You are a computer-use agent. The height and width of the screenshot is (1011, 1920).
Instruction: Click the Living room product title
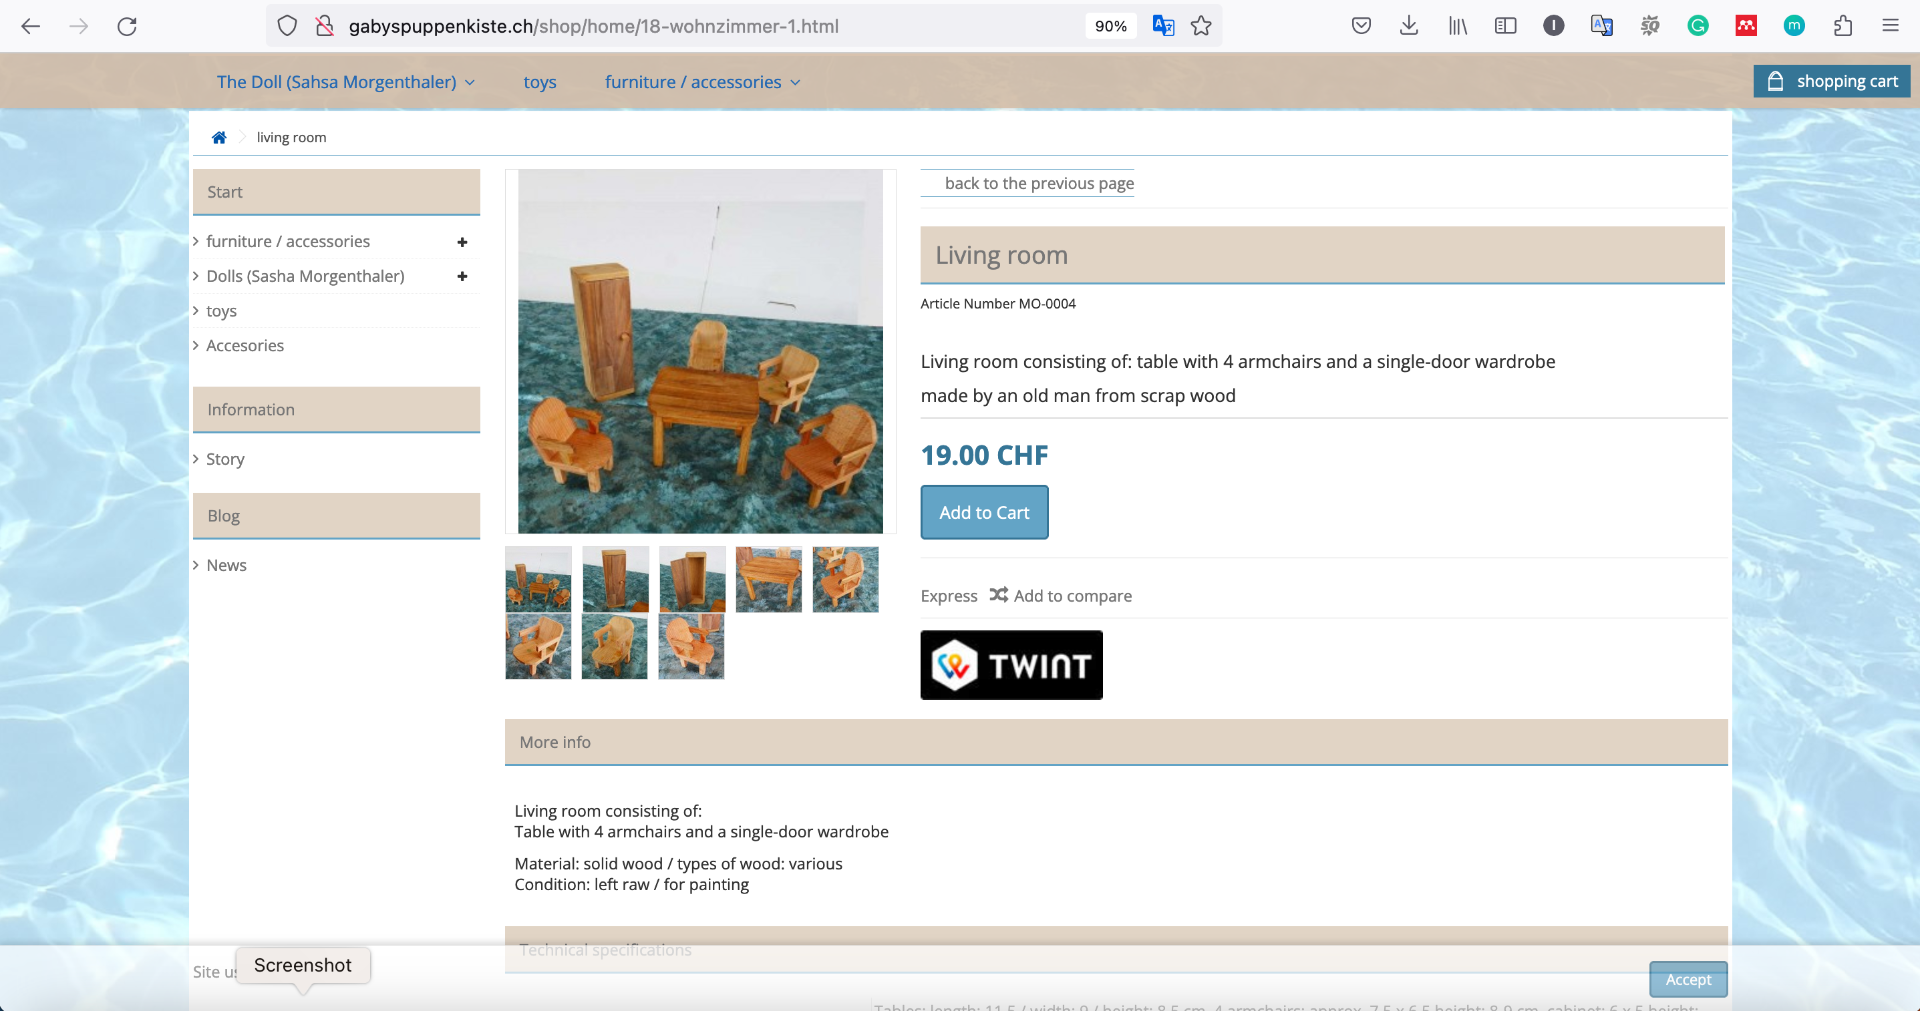1001,255
